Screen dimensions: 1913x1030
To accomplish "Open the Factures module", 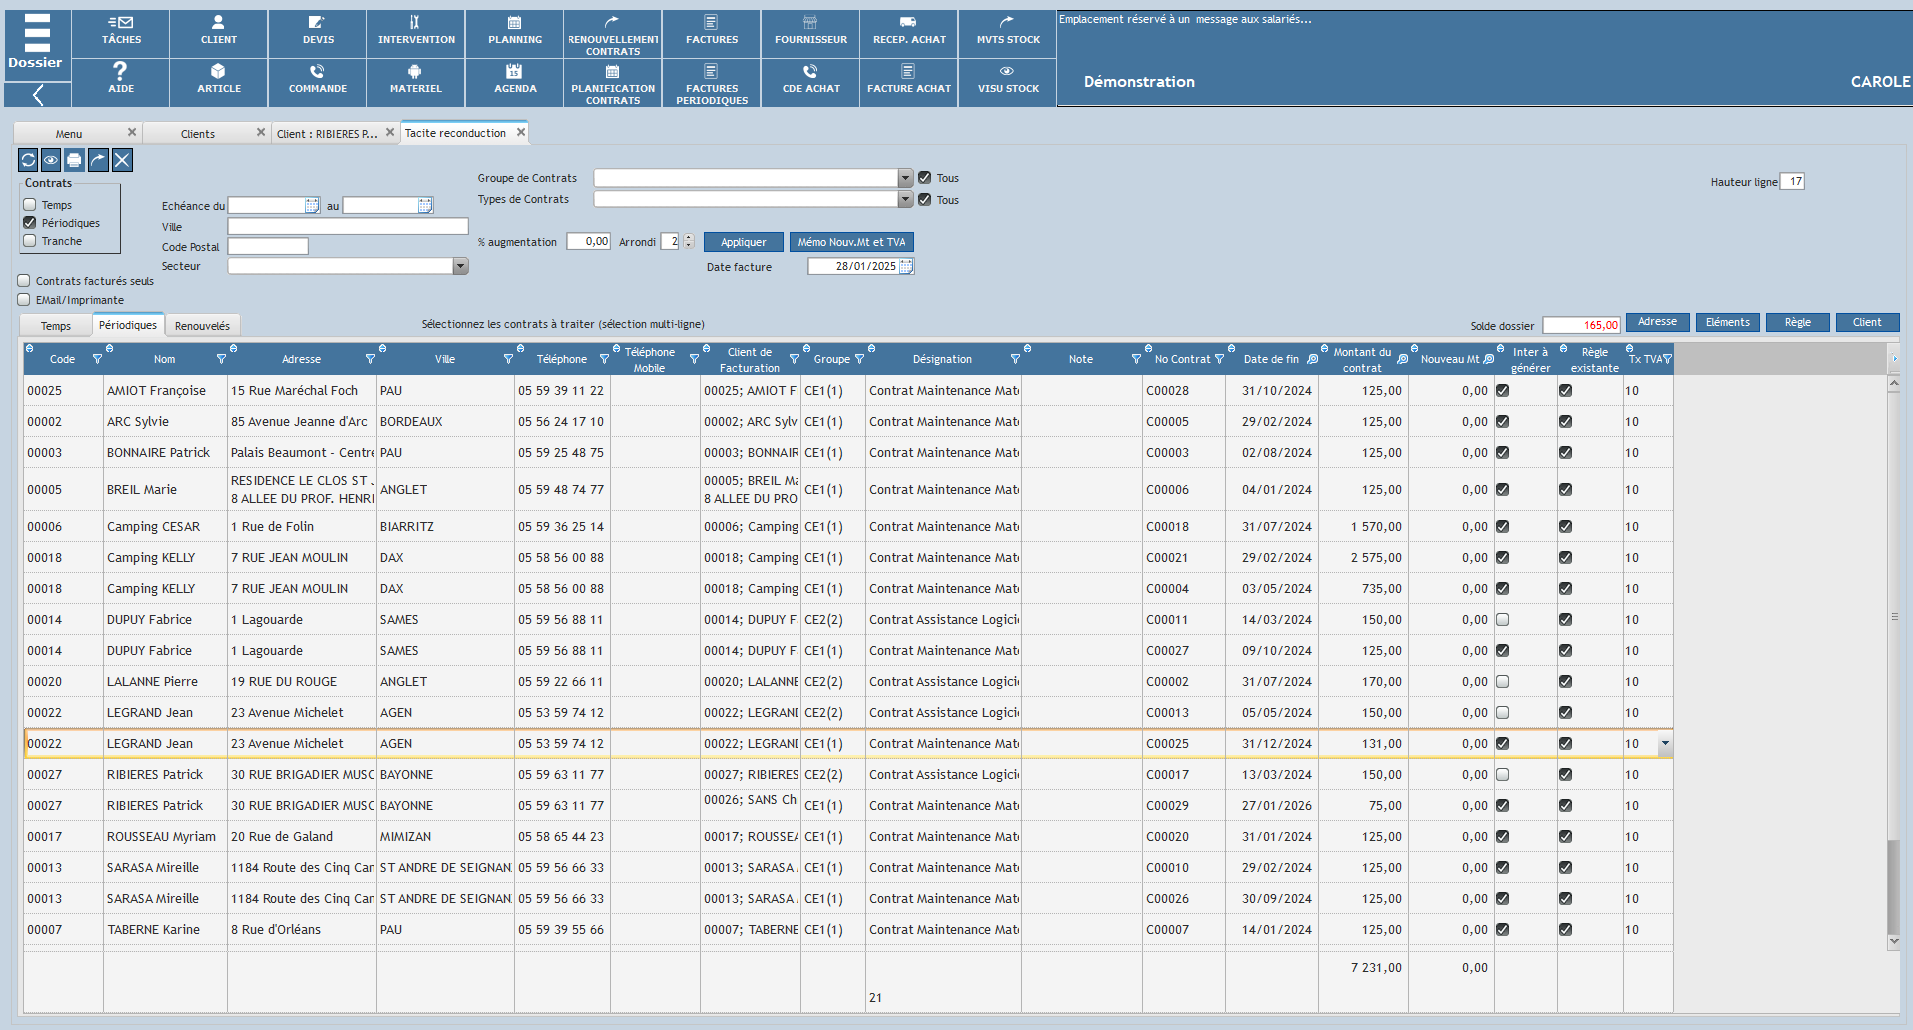I will 712,34.
